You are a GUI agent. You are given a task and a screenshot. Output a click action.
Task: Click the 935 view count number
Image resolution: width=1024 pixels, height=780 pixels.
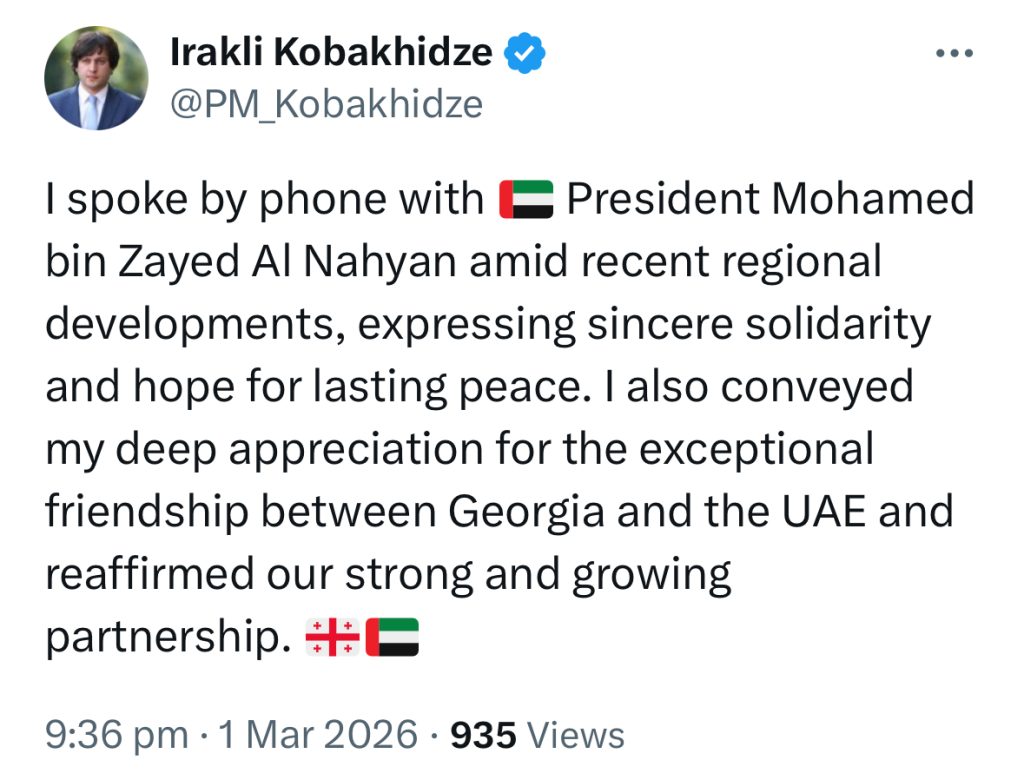pos(484,735)
